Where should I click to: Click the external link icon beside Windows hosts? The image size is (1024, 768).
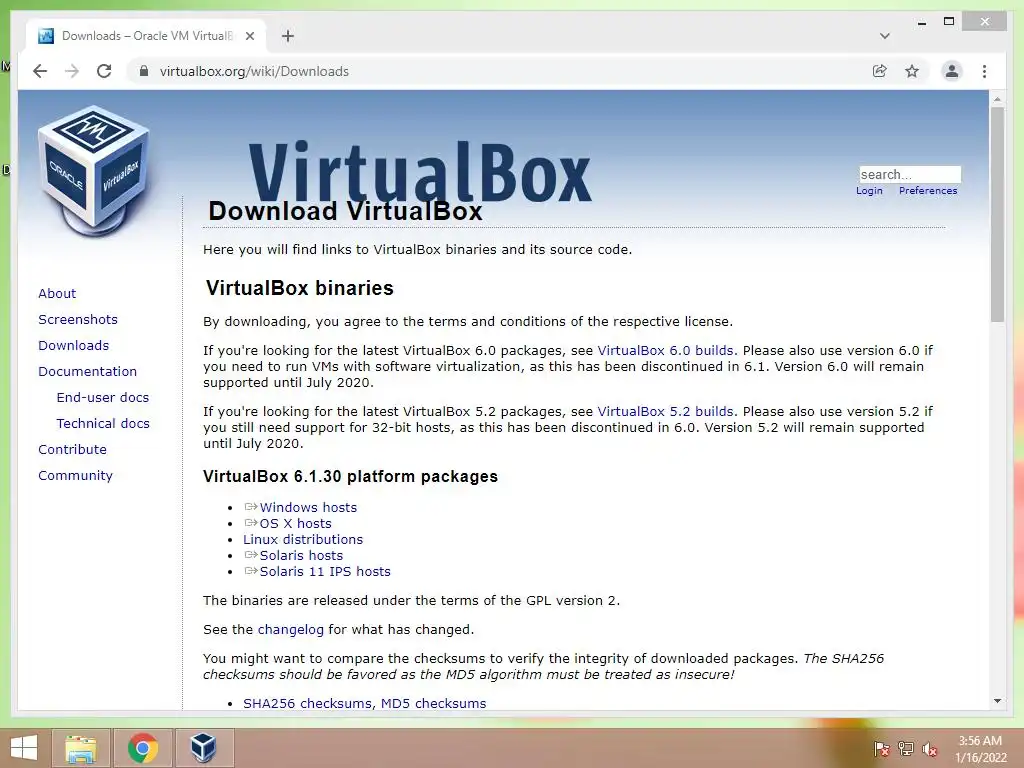pyautogui.click(x=251, y=507)
